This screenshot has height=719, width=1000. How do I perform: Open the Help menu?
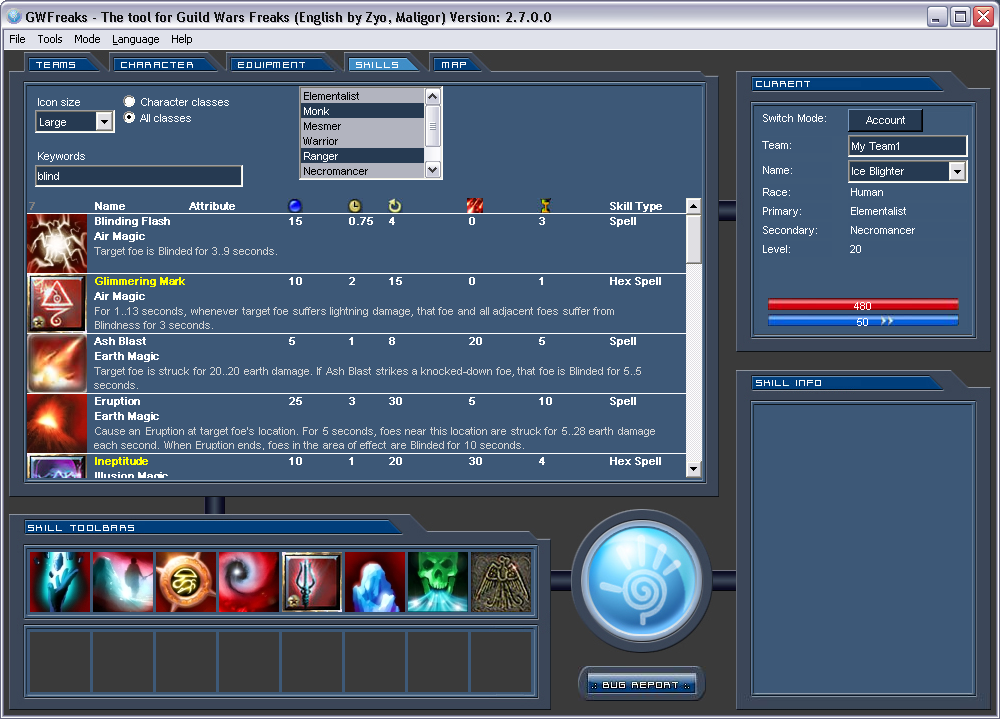click(x=181, y=39)
